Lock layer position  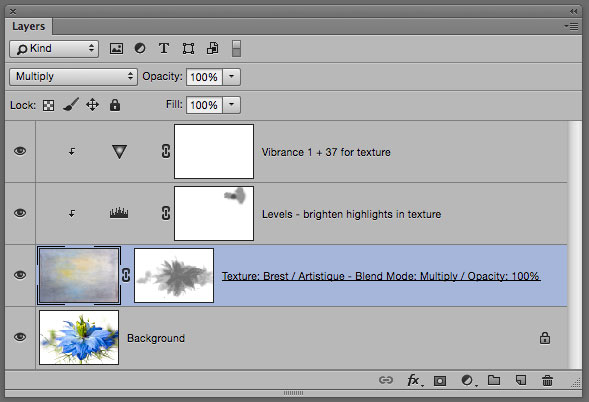(x=92, y=105)
